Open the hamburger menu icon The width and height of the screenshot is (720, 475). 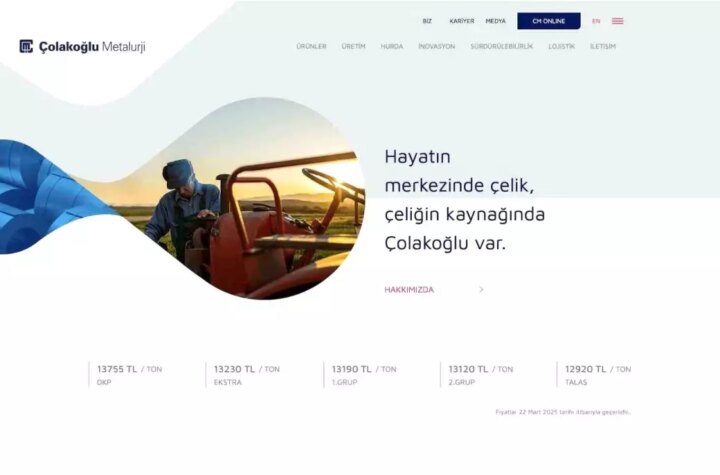point(618,21)
